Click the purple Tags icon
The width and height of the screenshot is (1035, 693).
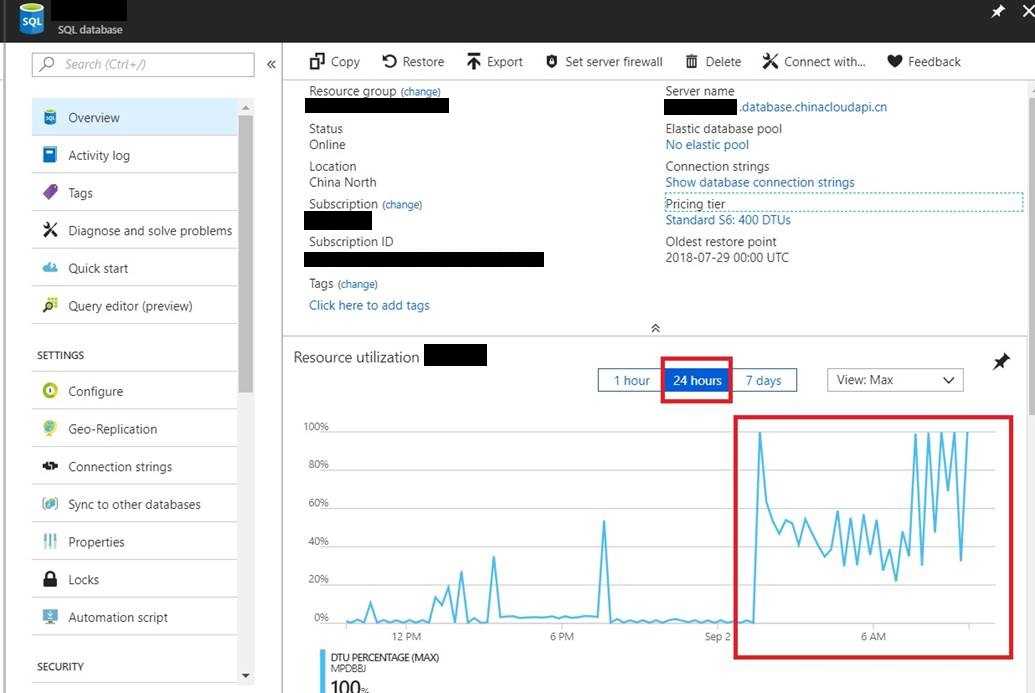click(x=50, y=192)
